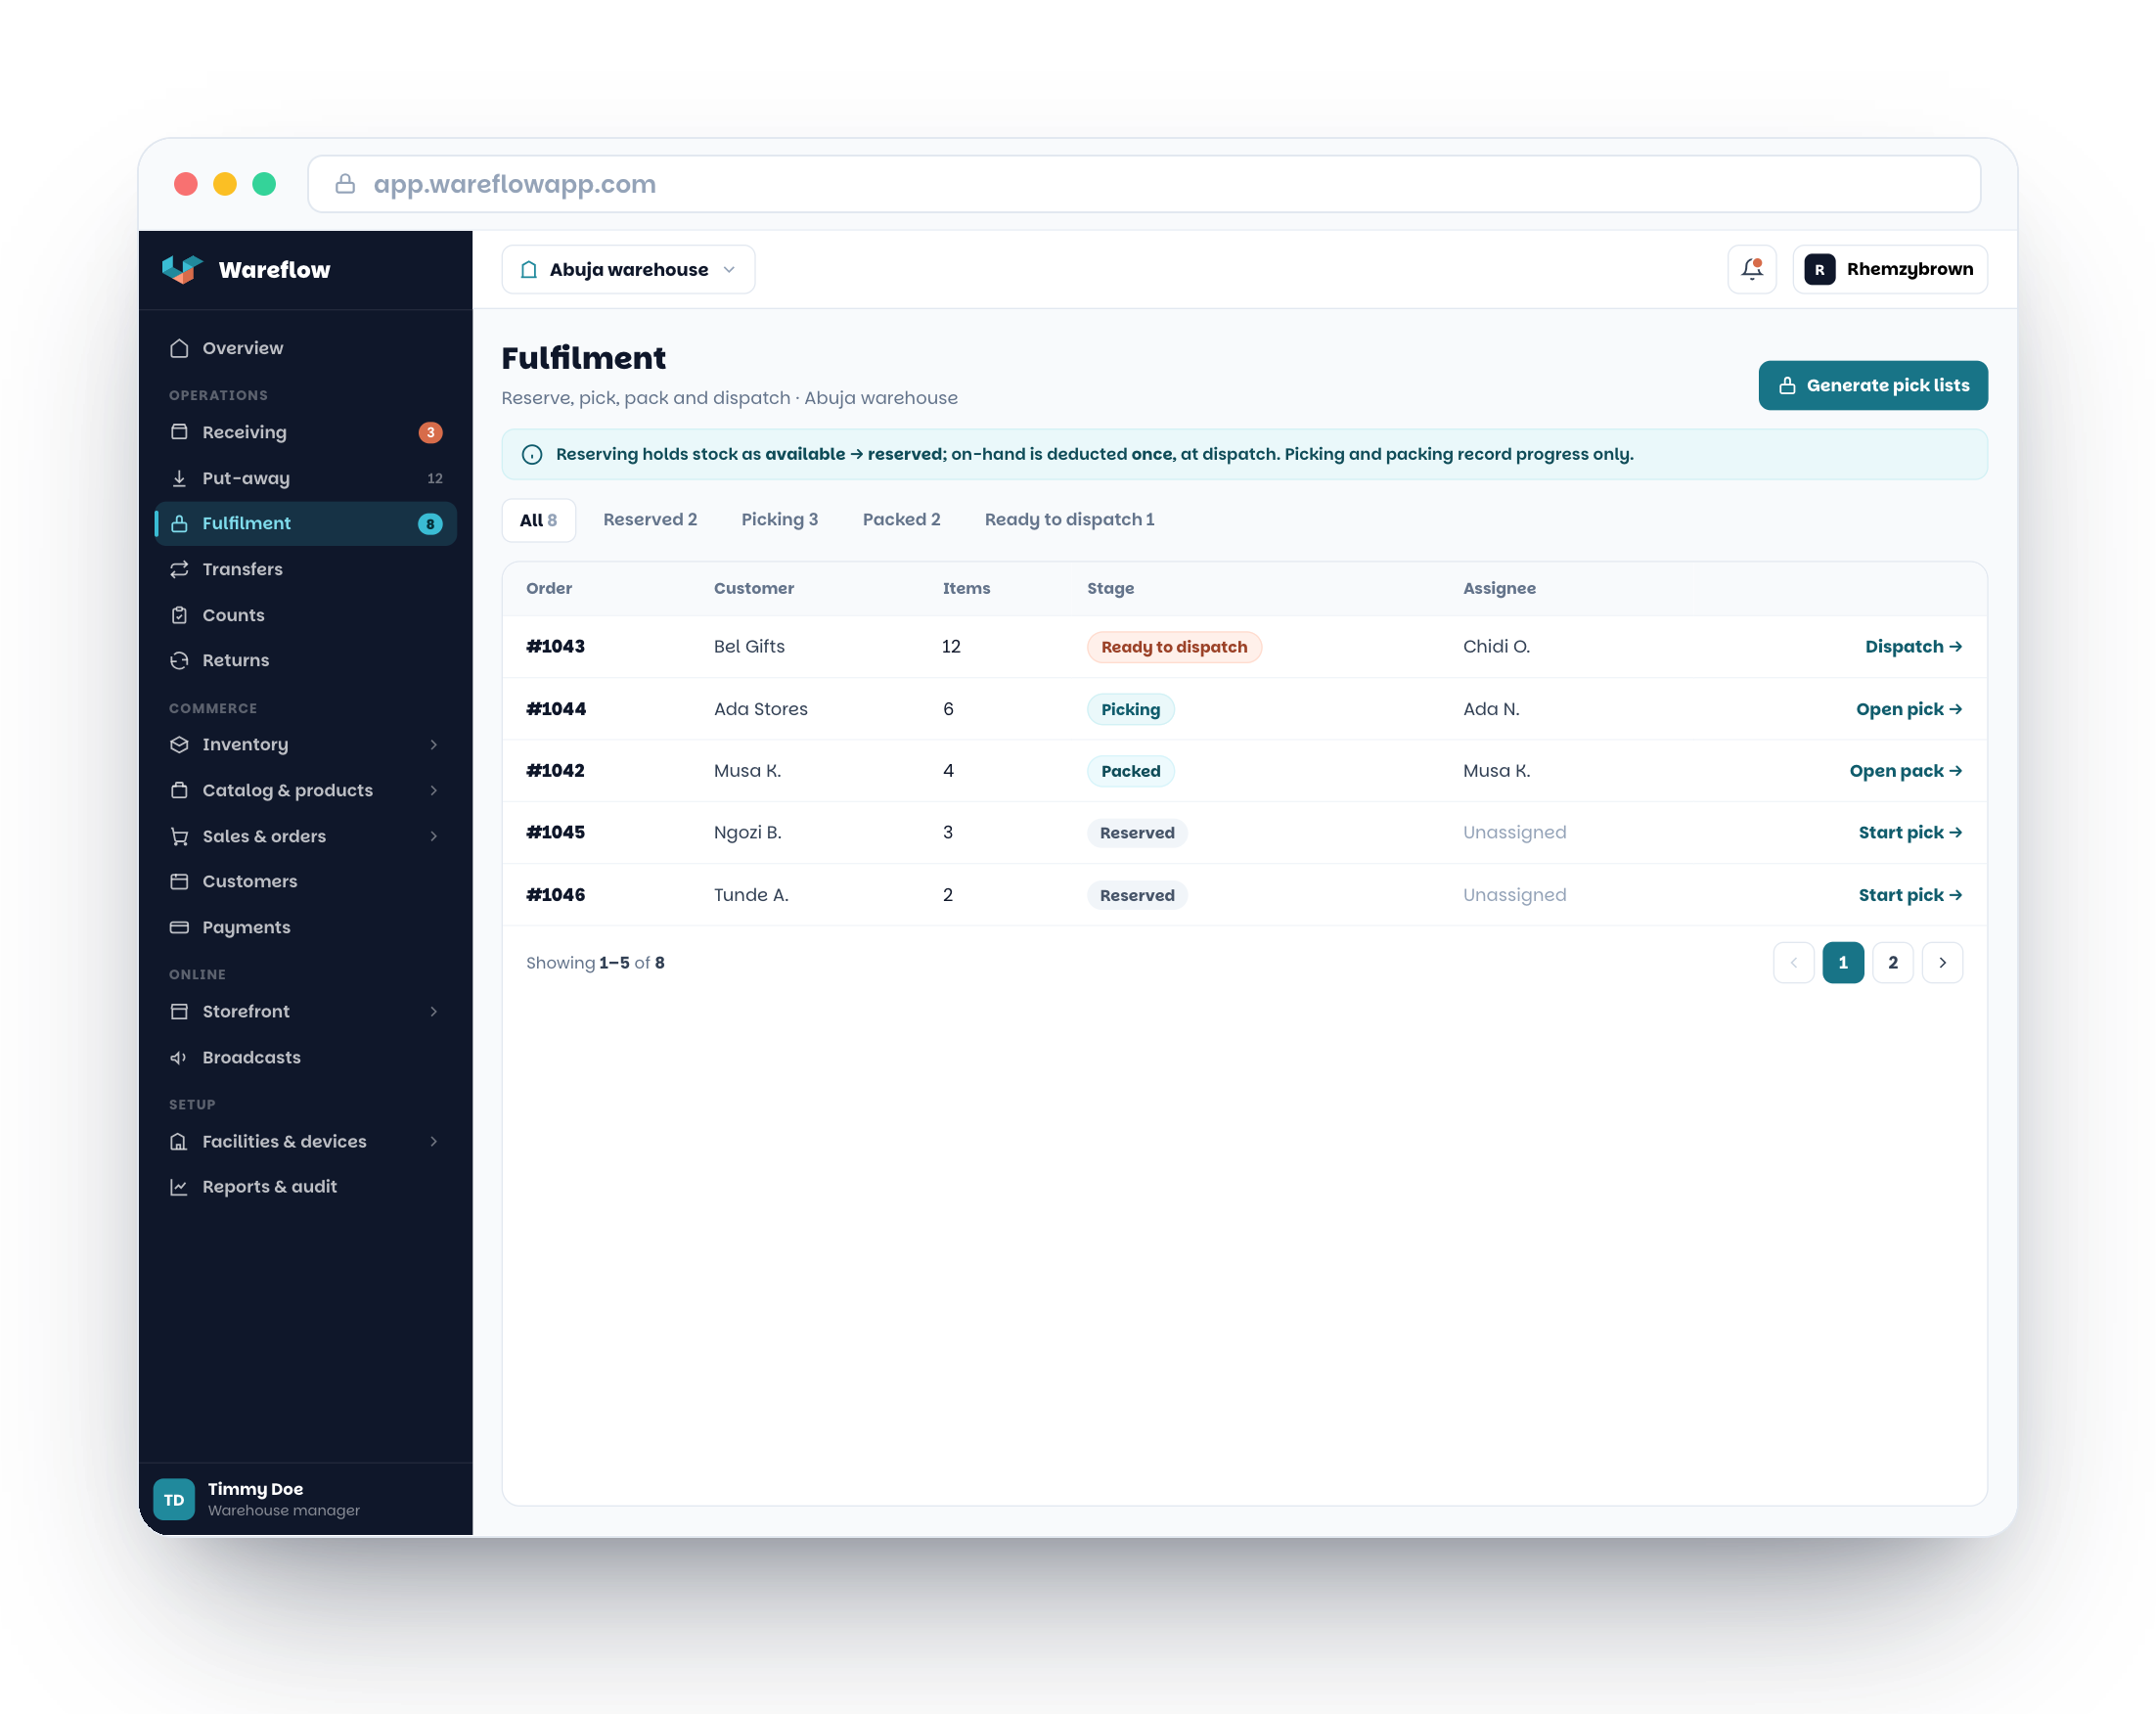Screen dimensions: 2156x1714
Task: Open notifications bell
Action: point(1751,269)
